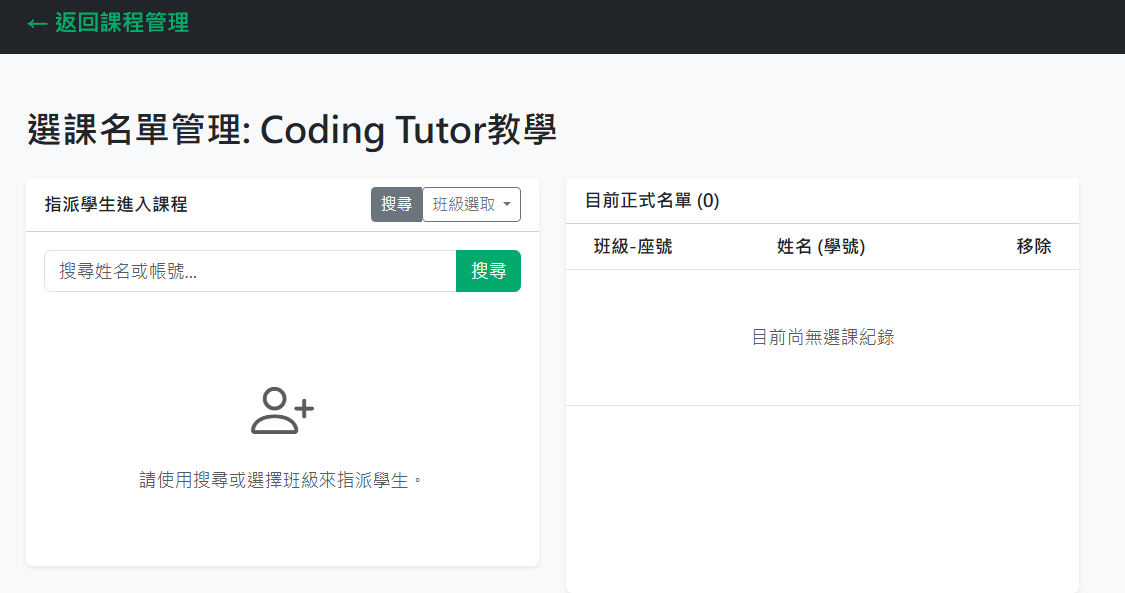
Task: Click the caret arrow on 班級選取
Action: point(507,205)
